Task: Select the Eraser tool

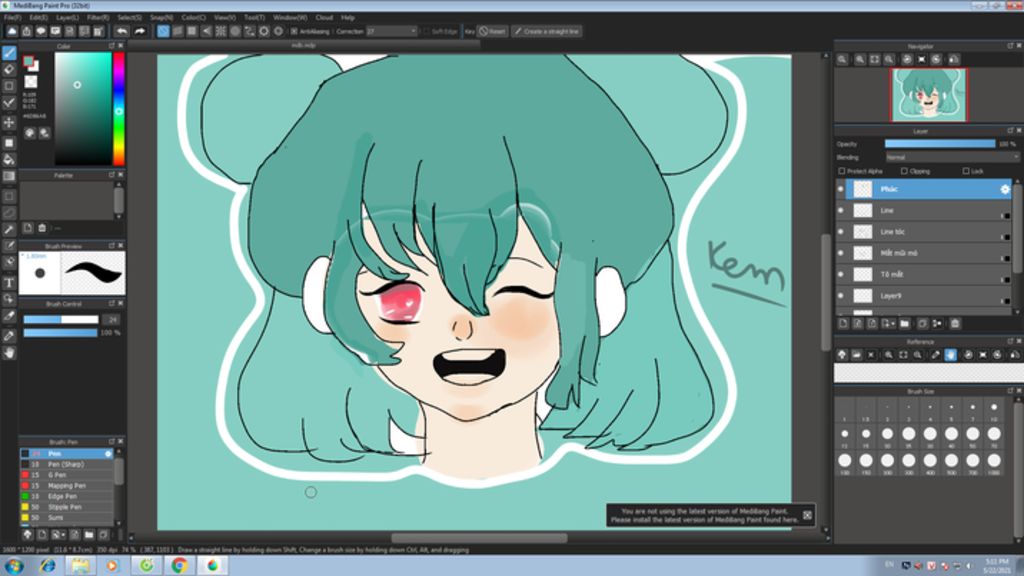Action: tap(9, 69)
